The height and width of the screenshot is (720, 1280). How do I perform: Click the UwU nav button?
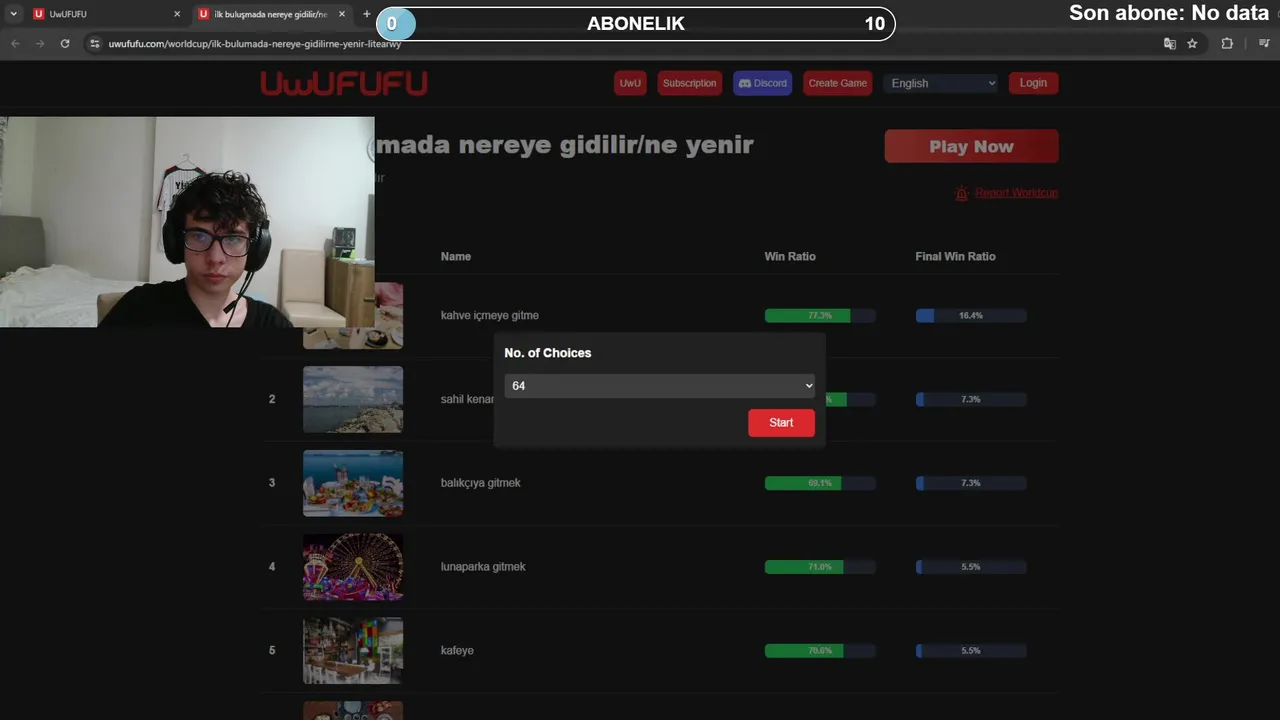630,83
